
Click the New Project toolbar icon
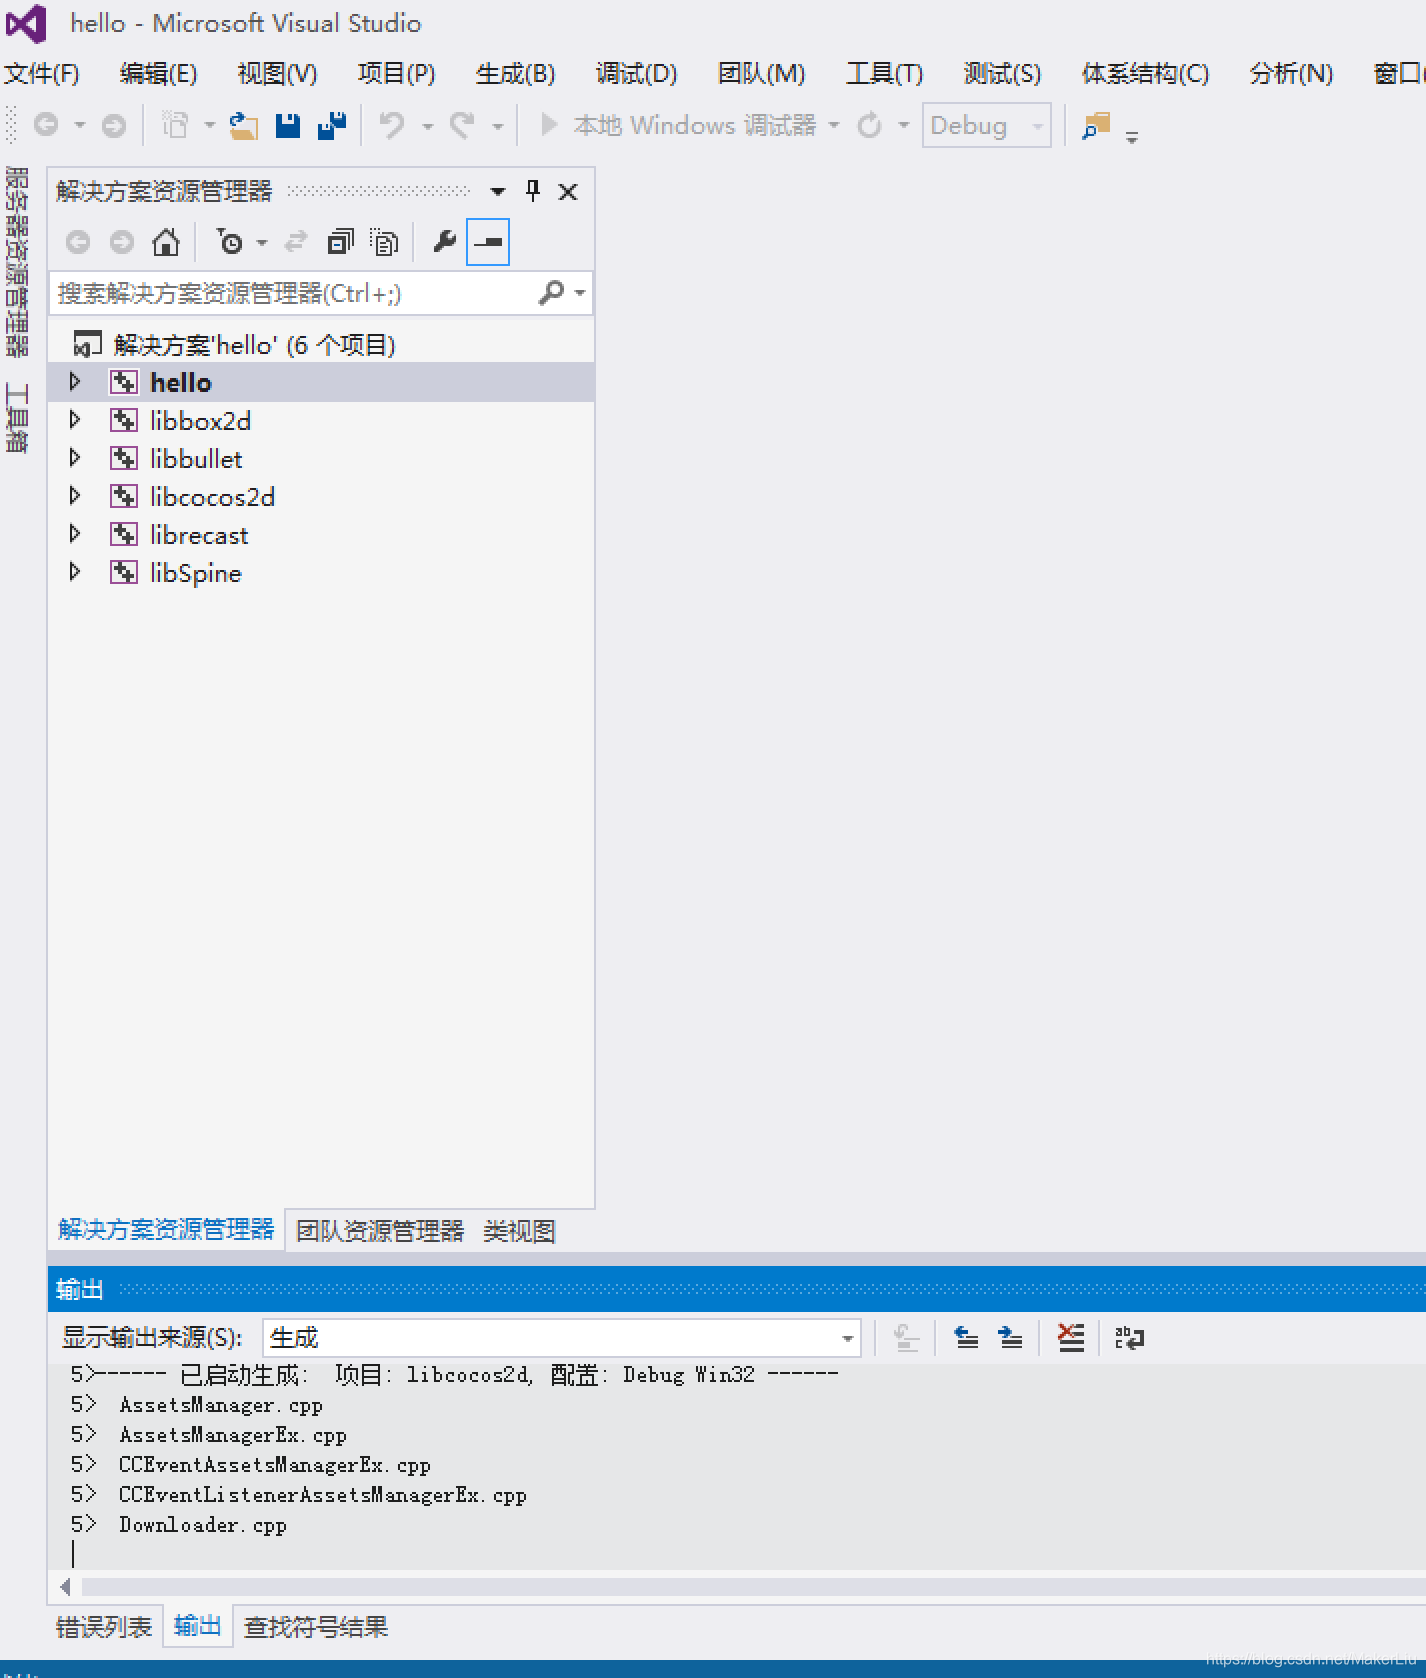(x=176, y=125)
